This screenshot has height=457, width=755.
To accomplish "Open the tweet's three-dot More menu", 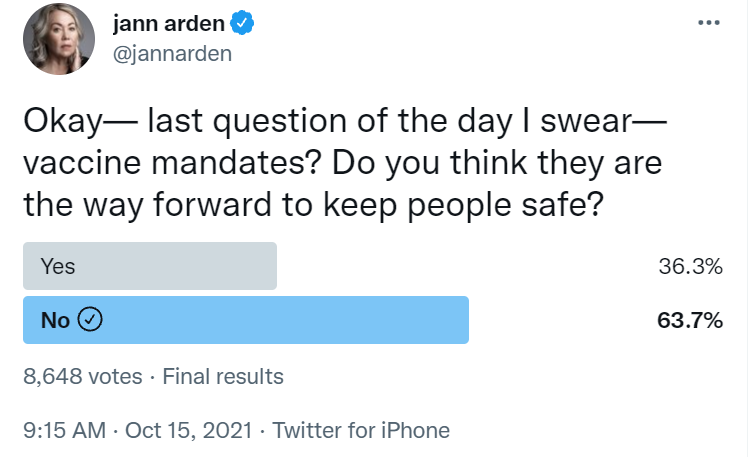I will 709,24.
